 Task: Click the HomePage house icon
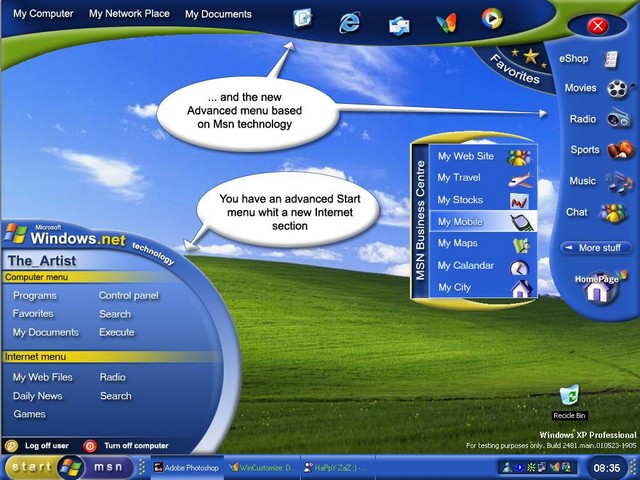(x=596, y=290)
